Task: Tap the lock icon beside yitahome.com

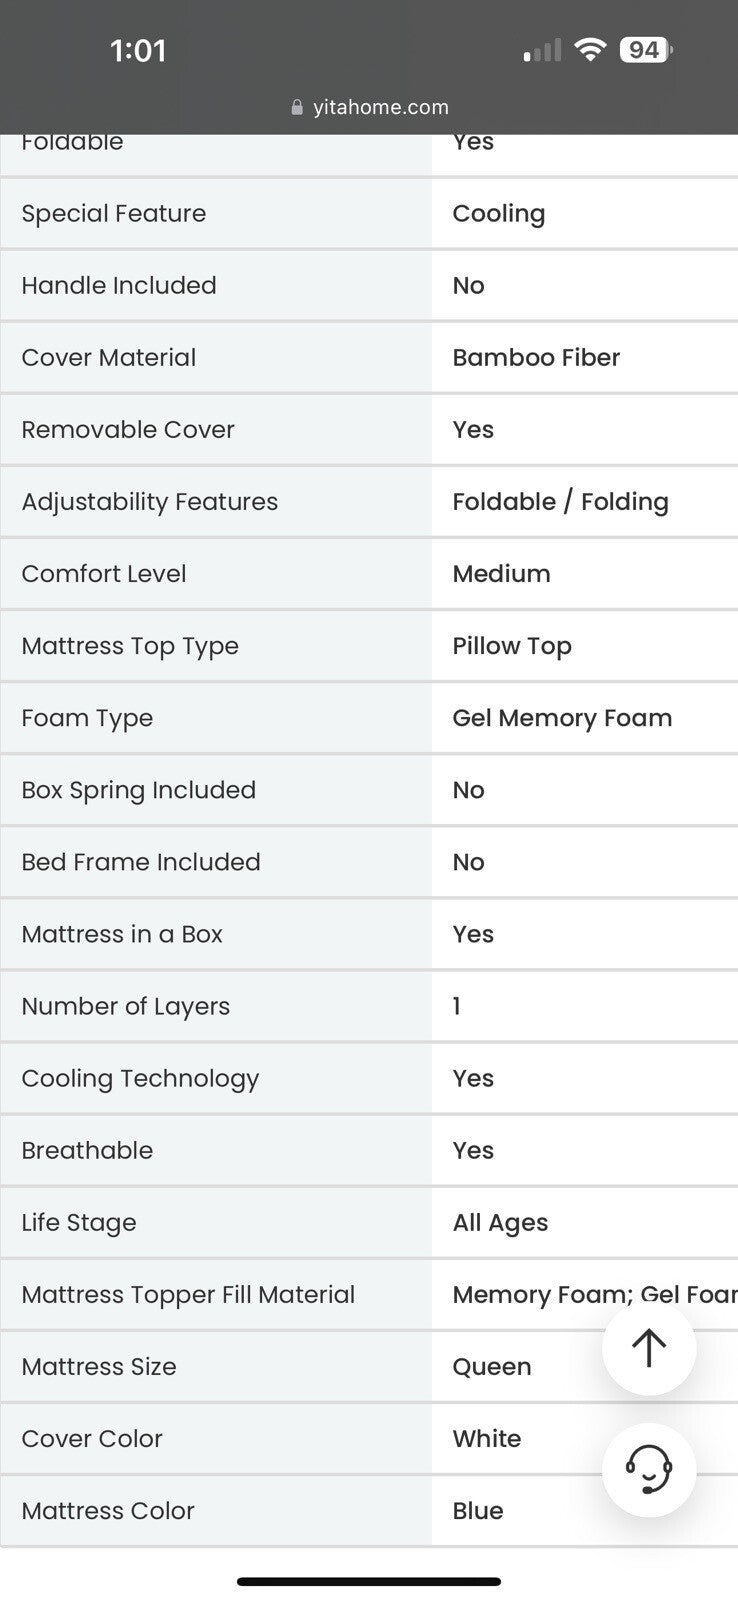Action: 297,107
